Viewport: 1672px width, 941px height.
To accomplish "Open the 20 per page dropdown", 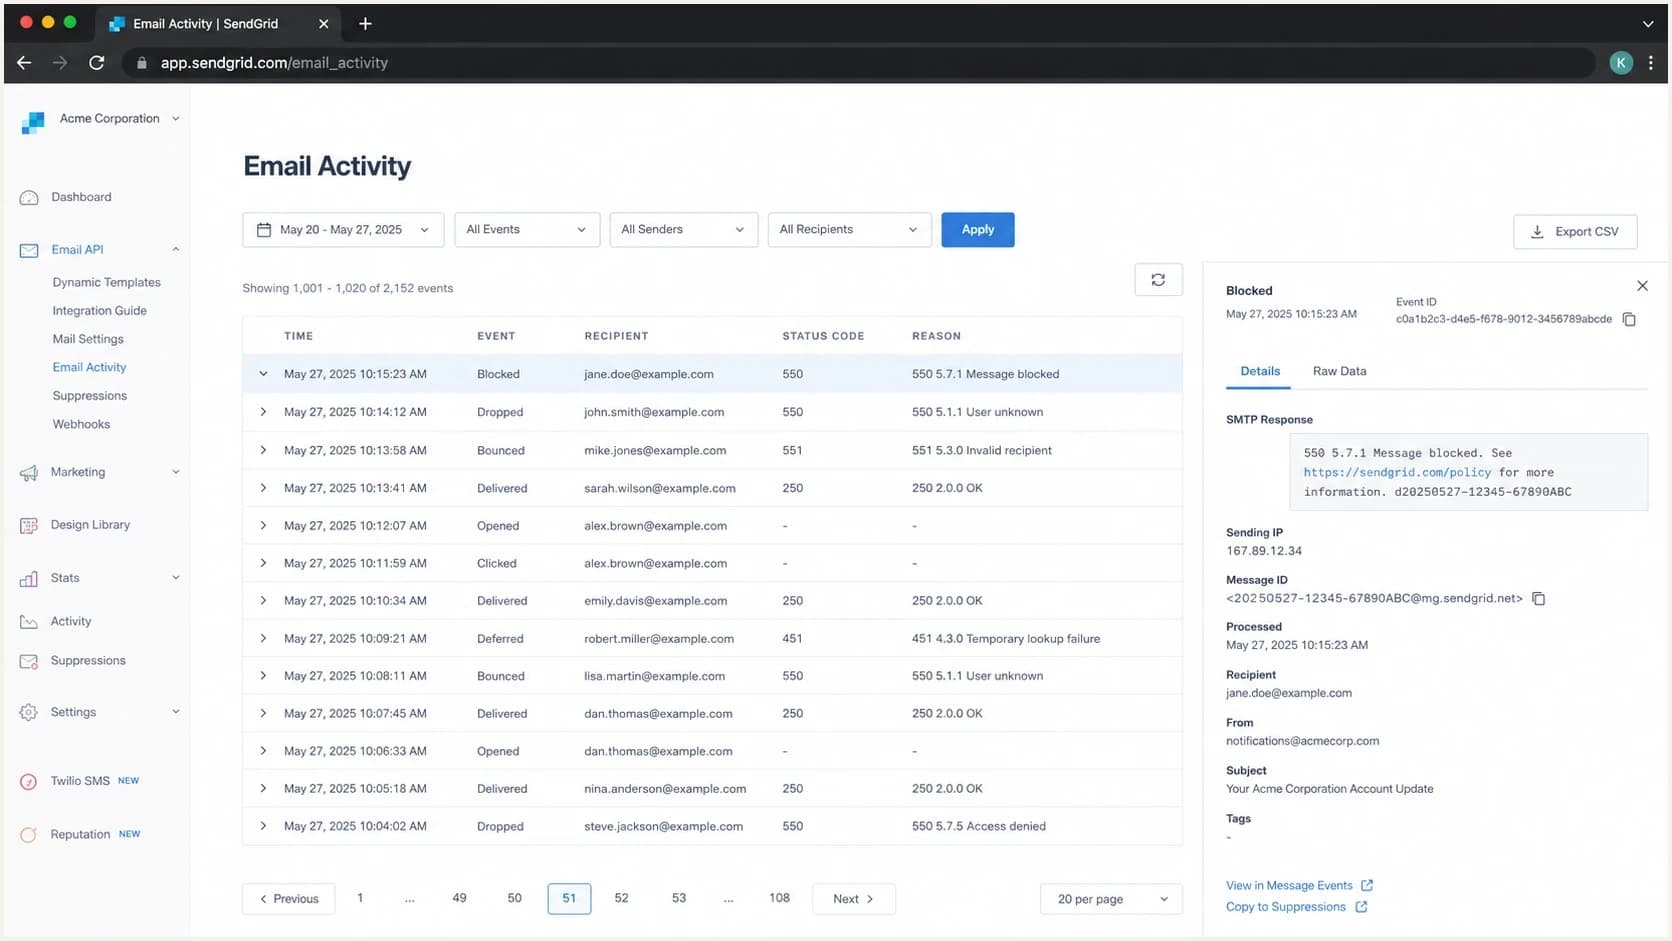I will [x=1111, y=899].
